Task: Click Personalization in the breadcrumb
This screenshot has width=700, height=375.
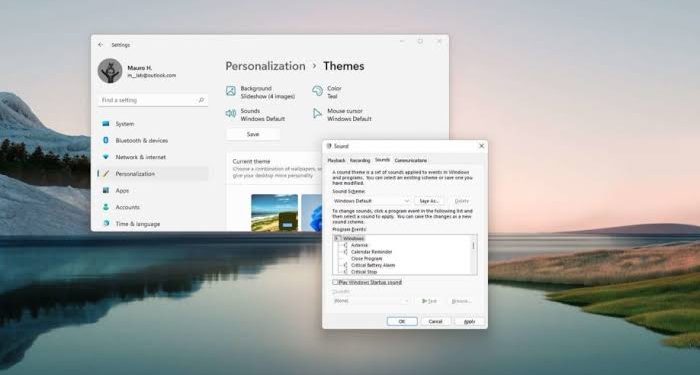Action: pyautogui.click(x=265, y=66)
